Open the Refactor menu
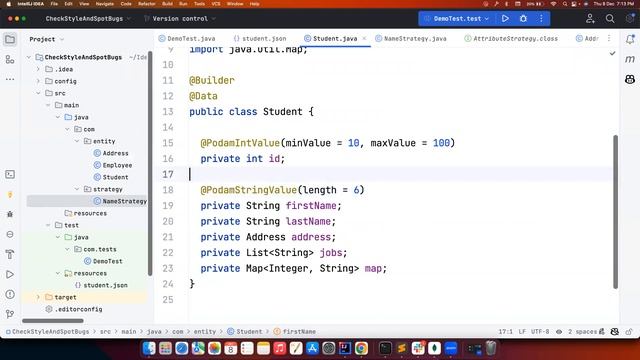 pos(147,4)
